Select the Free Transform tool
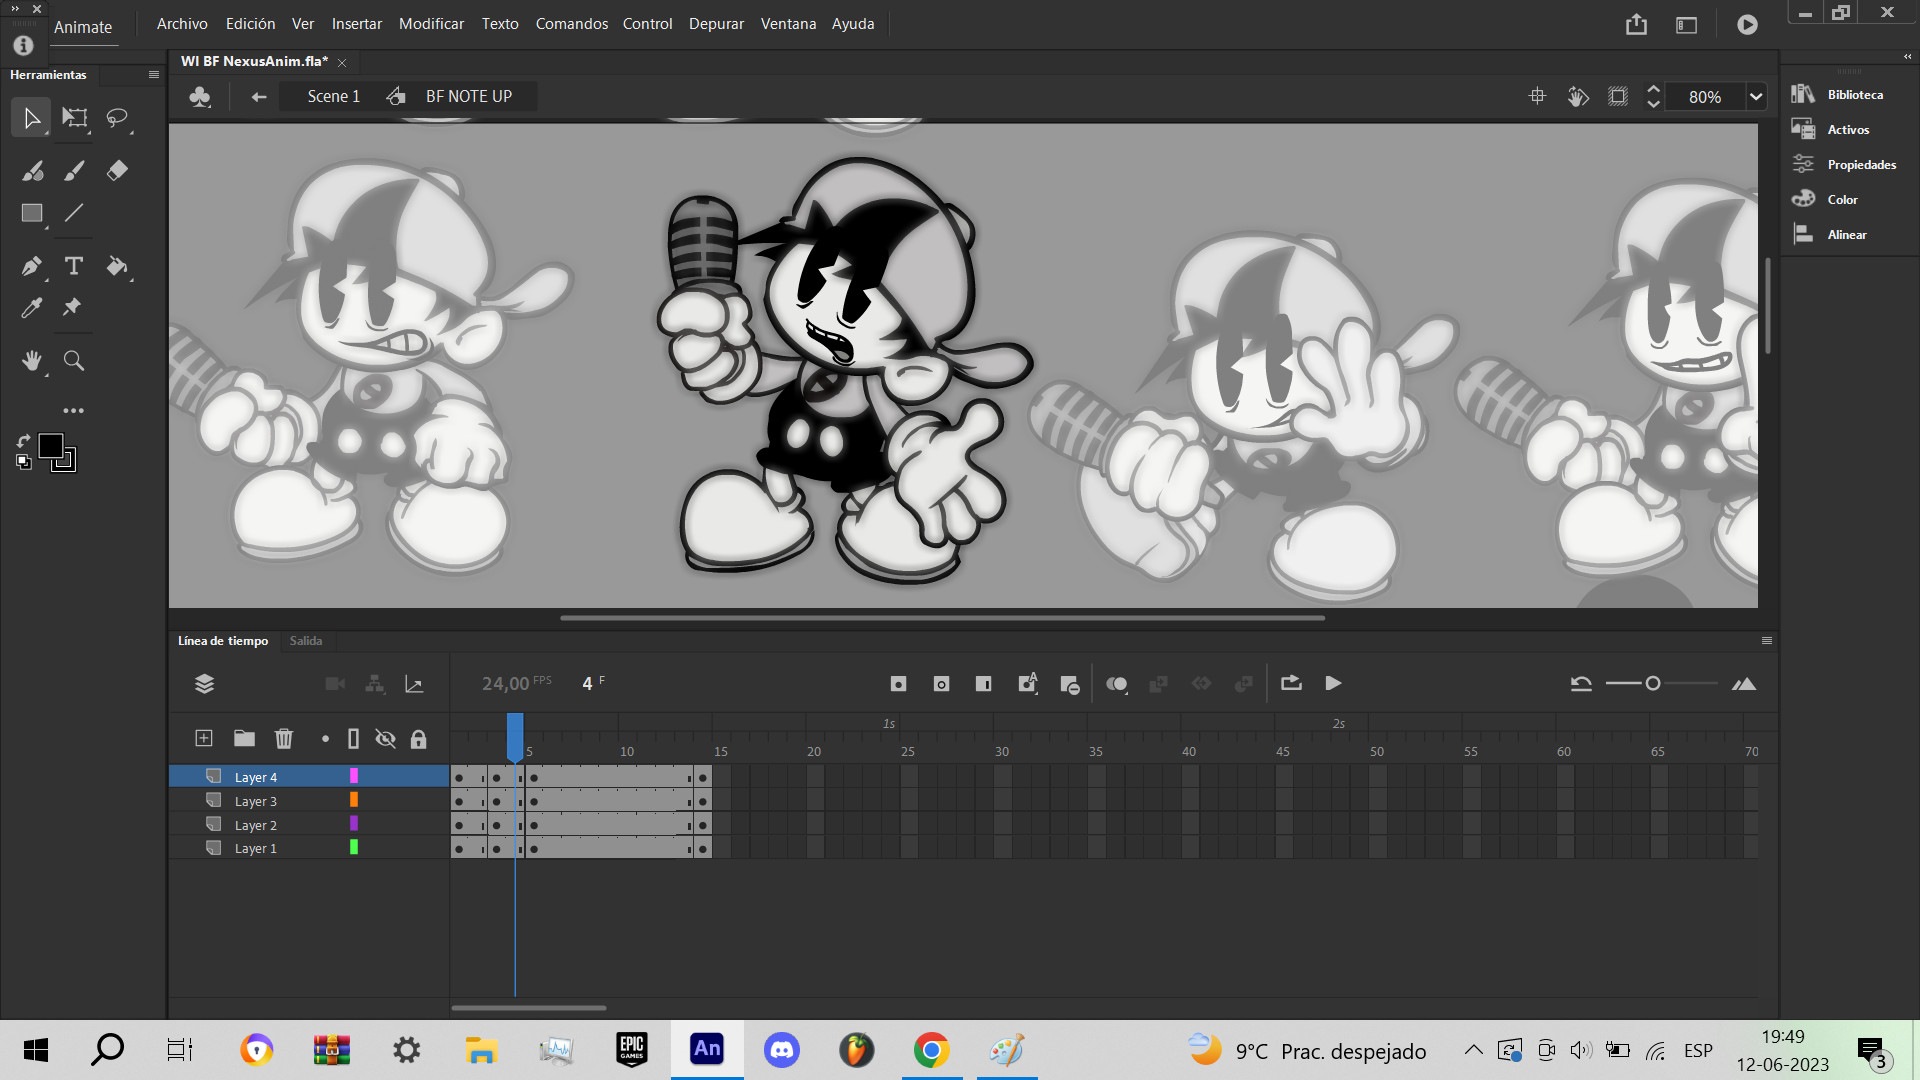The width and height of the screenshot is (1920, 1080). coord(74,118)
